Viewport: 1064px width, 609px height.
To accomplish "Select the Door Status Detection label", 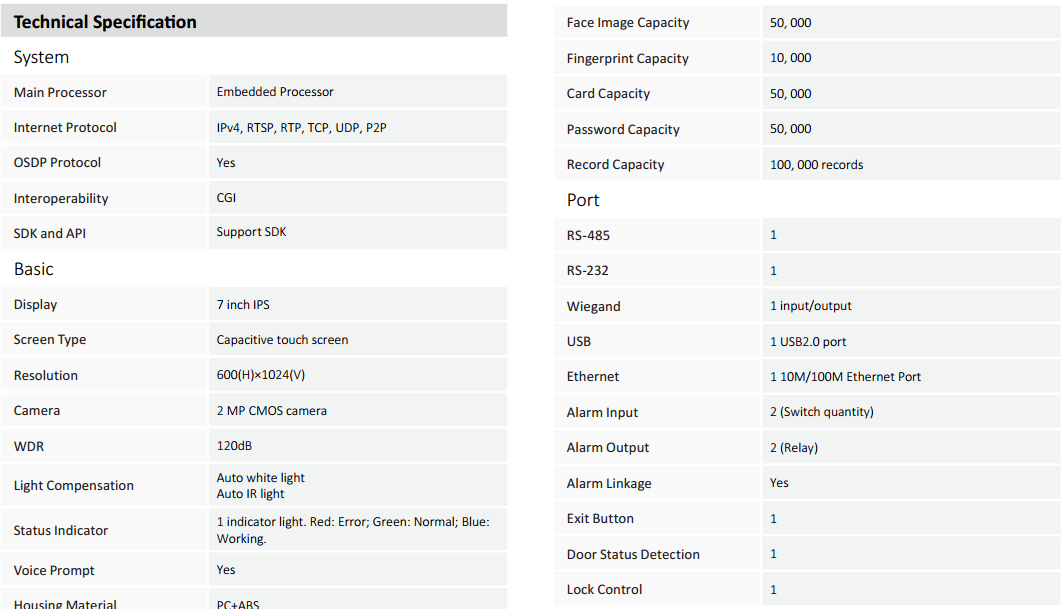I will pyautogui.click(x=633, y=554).
